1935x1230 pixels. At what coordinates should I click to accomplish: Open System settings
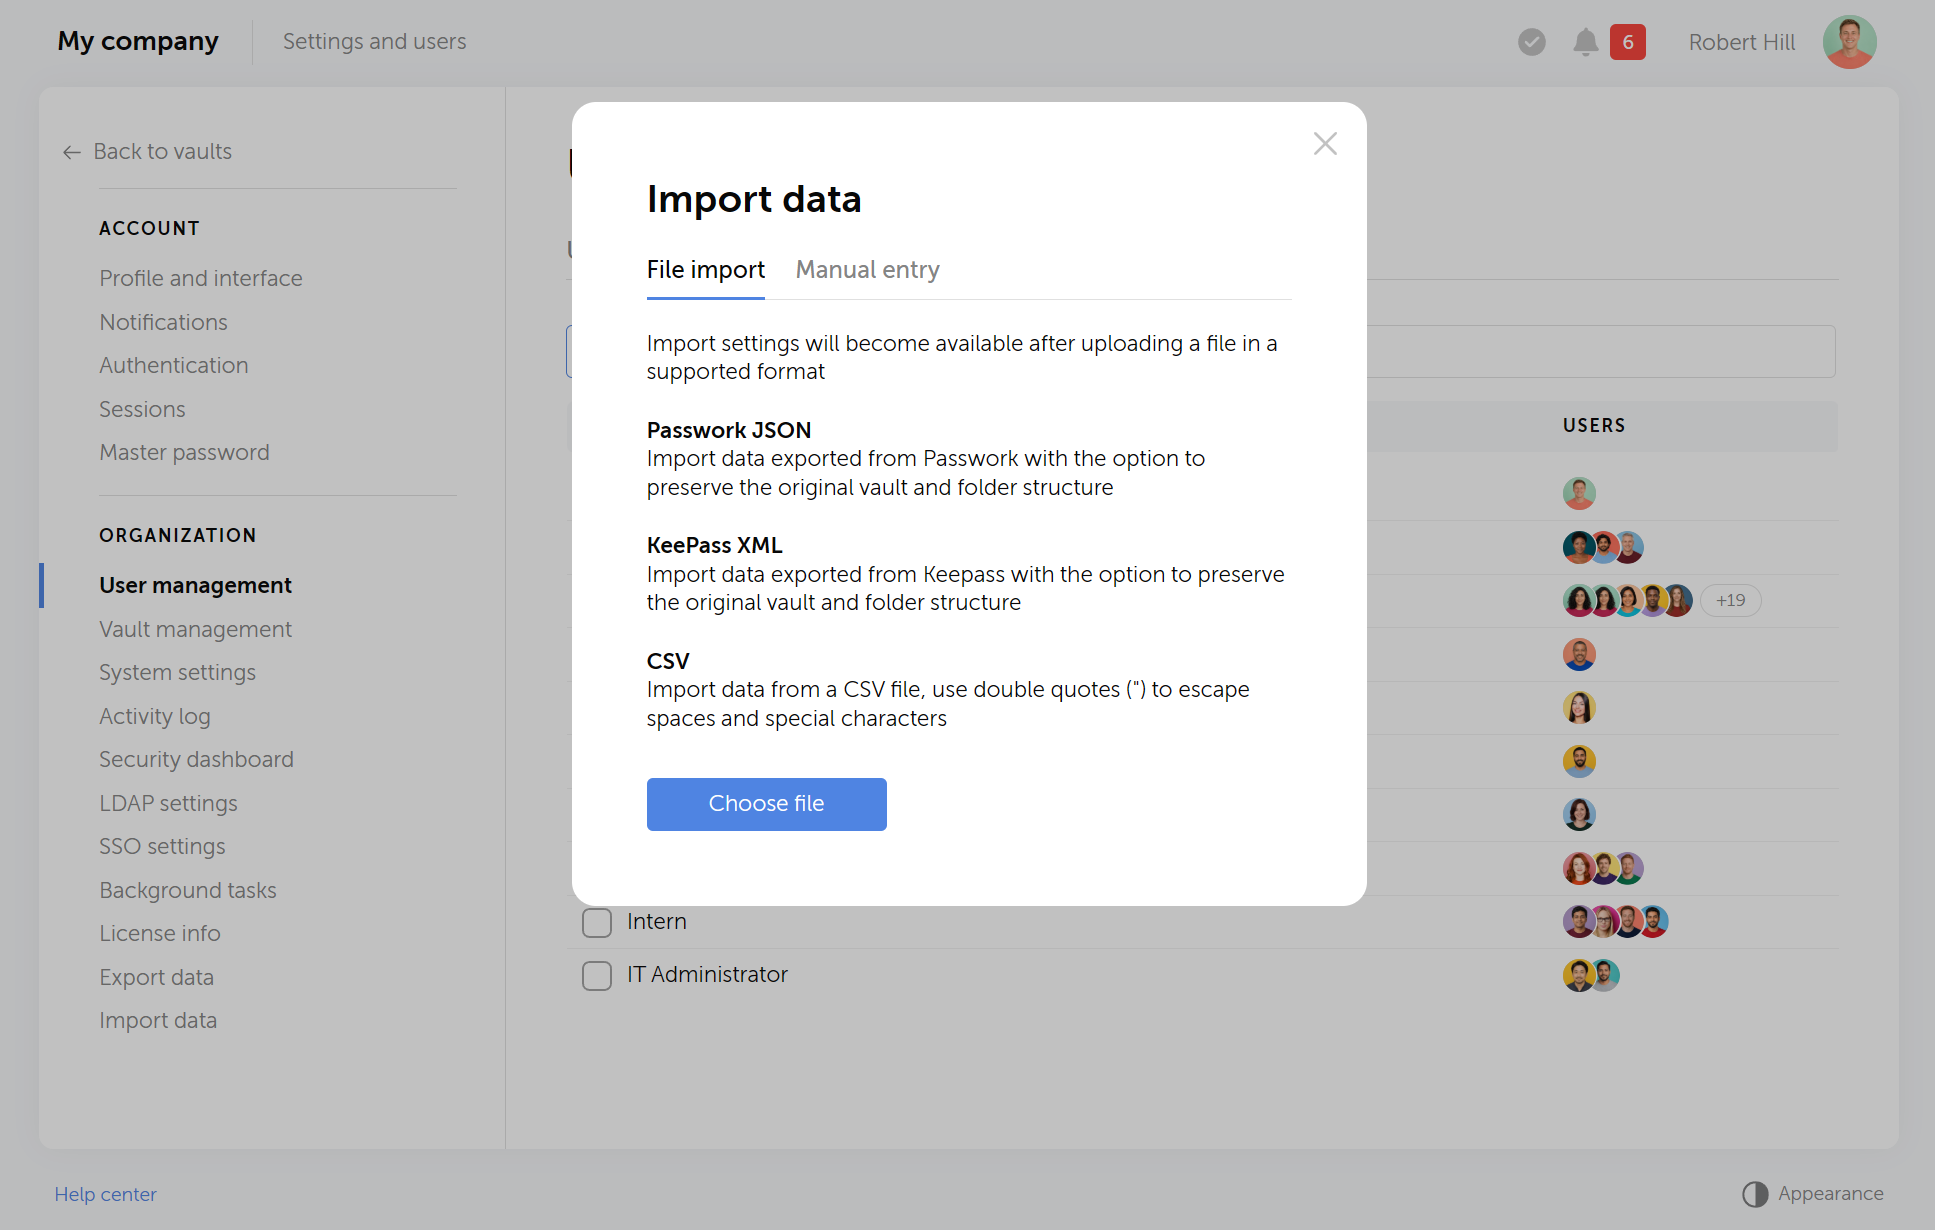click(178, 672)
